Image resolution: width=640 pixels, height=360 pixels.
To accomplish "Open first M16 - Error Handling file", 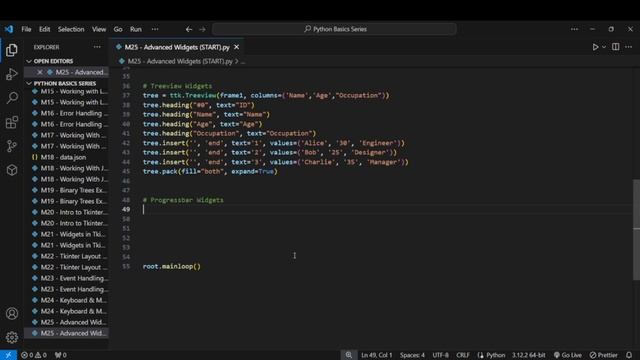I will (67, 113).
